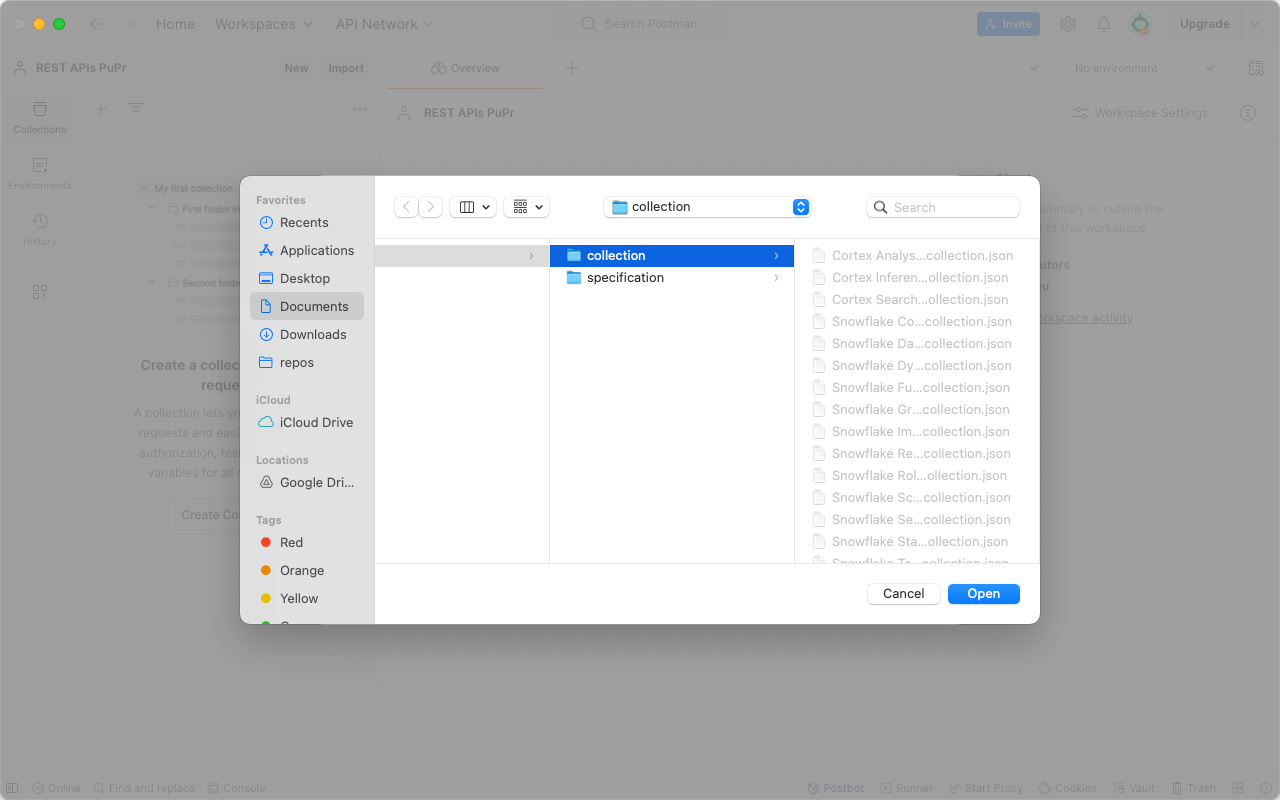The image size is (1280, 800).
Task: Open Recents in Favorites sidebar
Action: tap(304, 223)
